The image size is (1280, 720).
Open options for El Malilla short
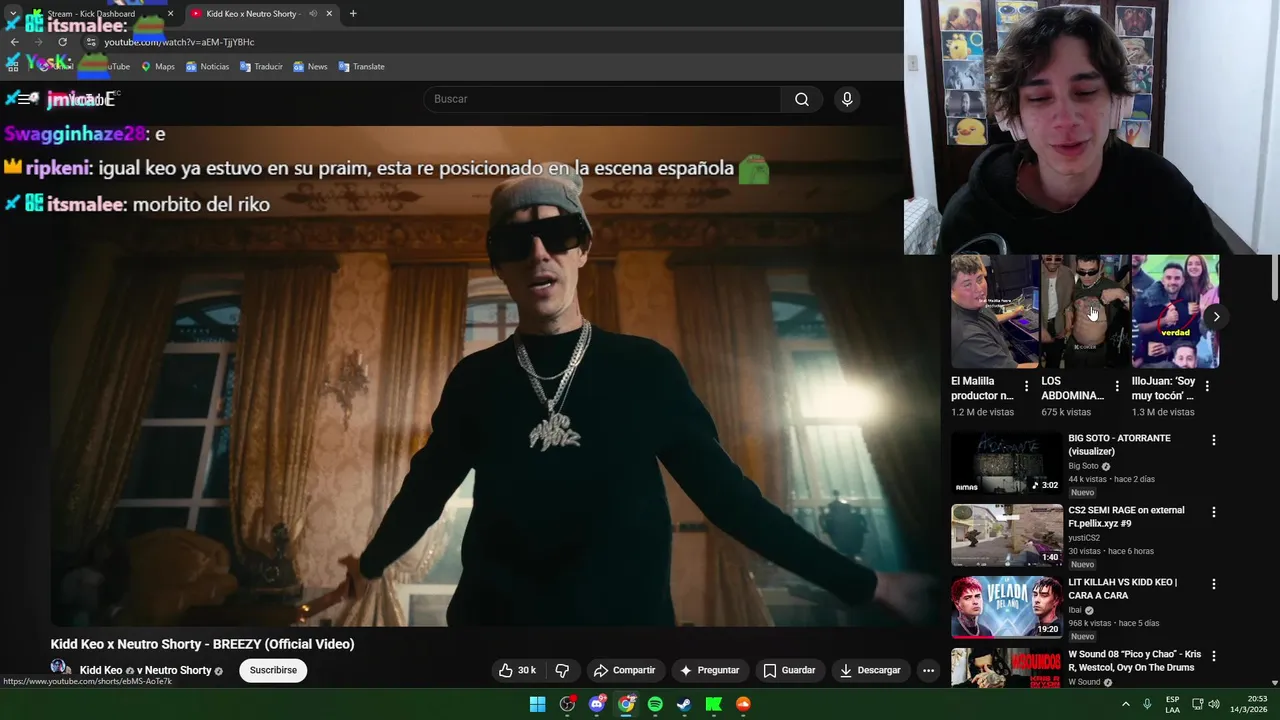(1026, 386)
